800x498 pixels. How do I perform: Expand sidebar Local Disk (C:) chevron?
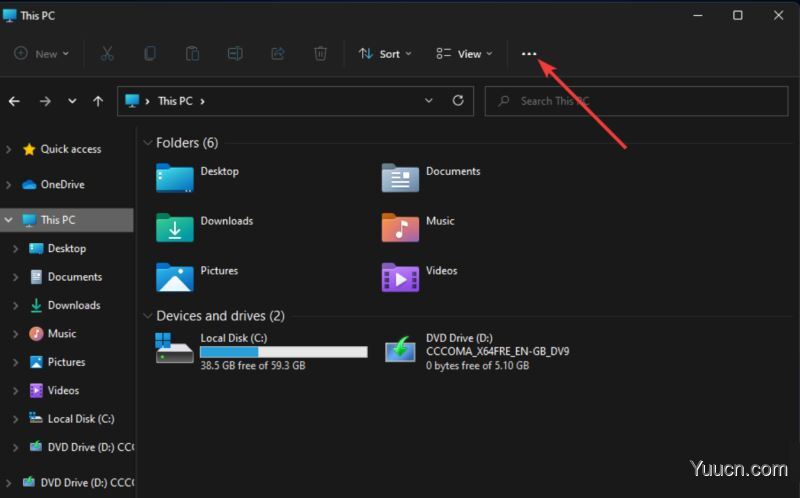point(16,419)
